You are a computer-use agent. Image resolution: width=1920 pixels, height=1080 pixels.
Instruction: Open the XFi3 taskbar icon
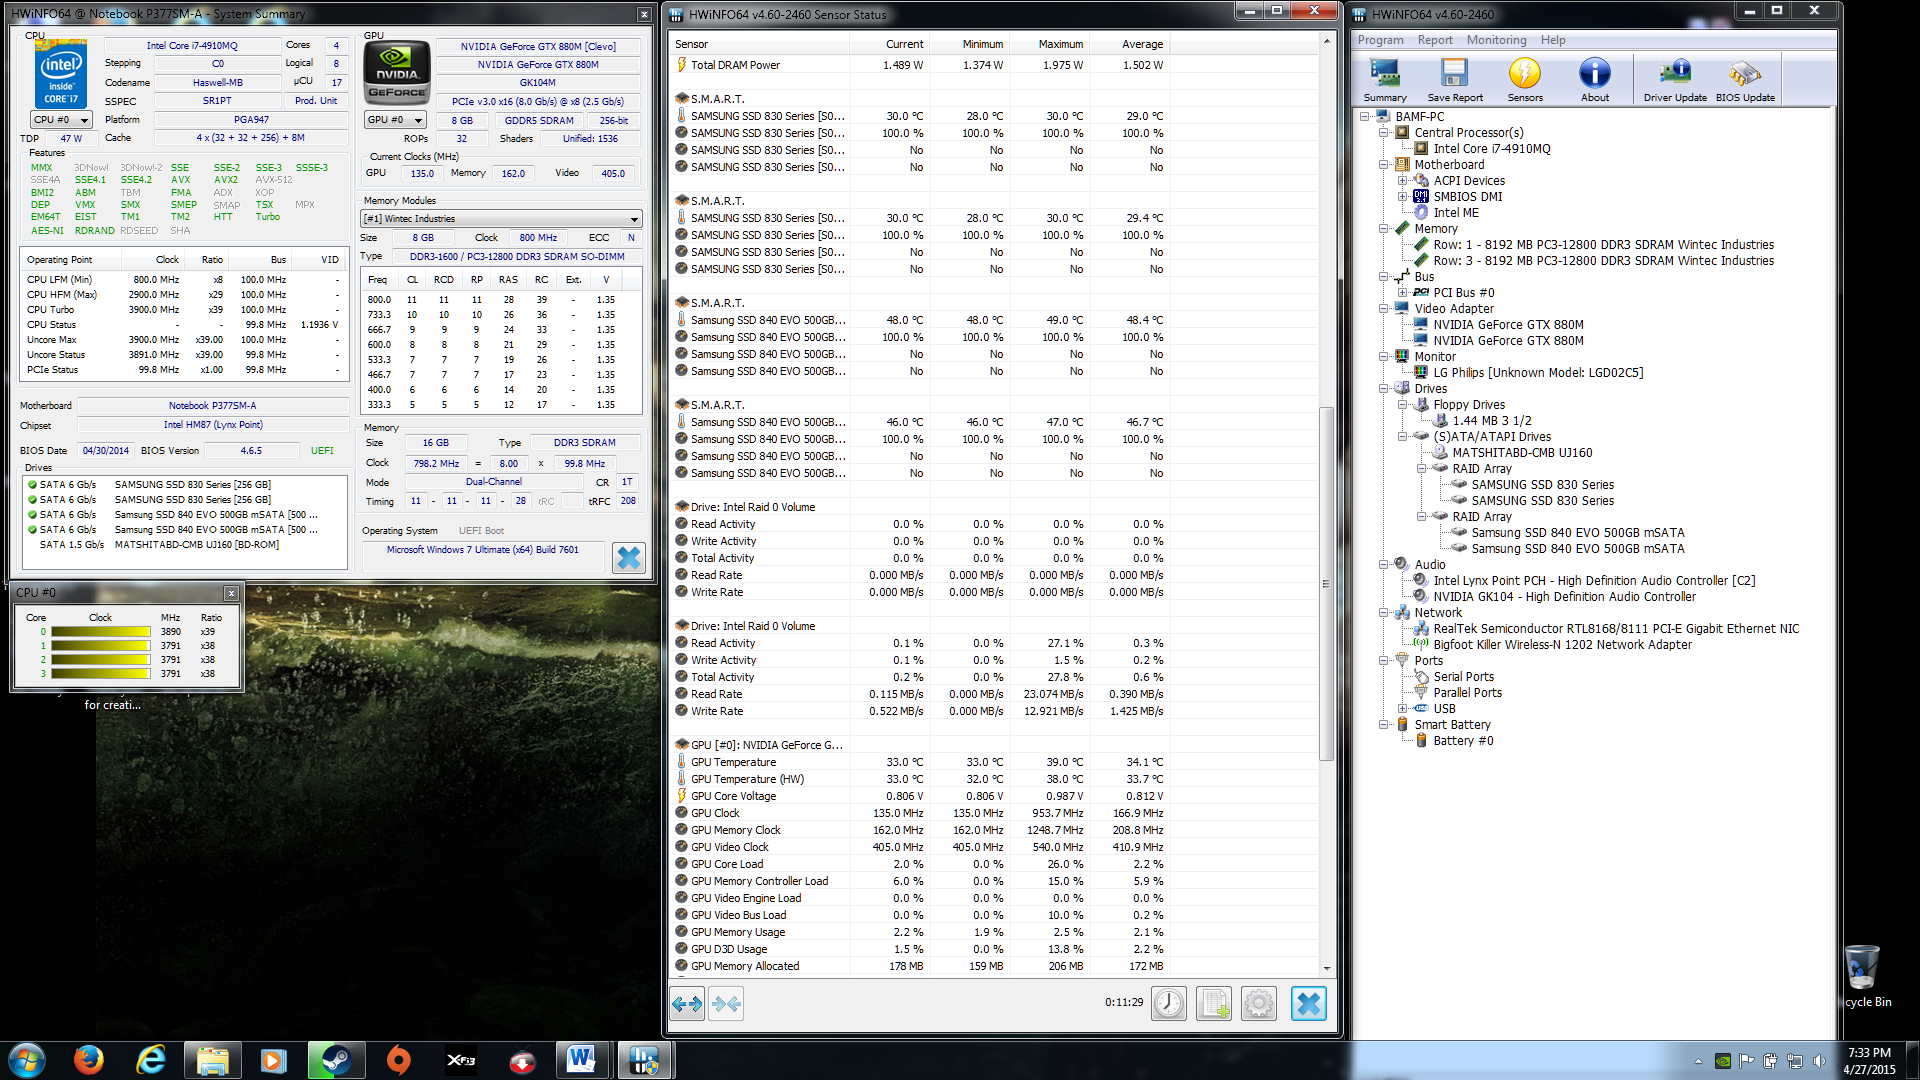[460, 1060]
